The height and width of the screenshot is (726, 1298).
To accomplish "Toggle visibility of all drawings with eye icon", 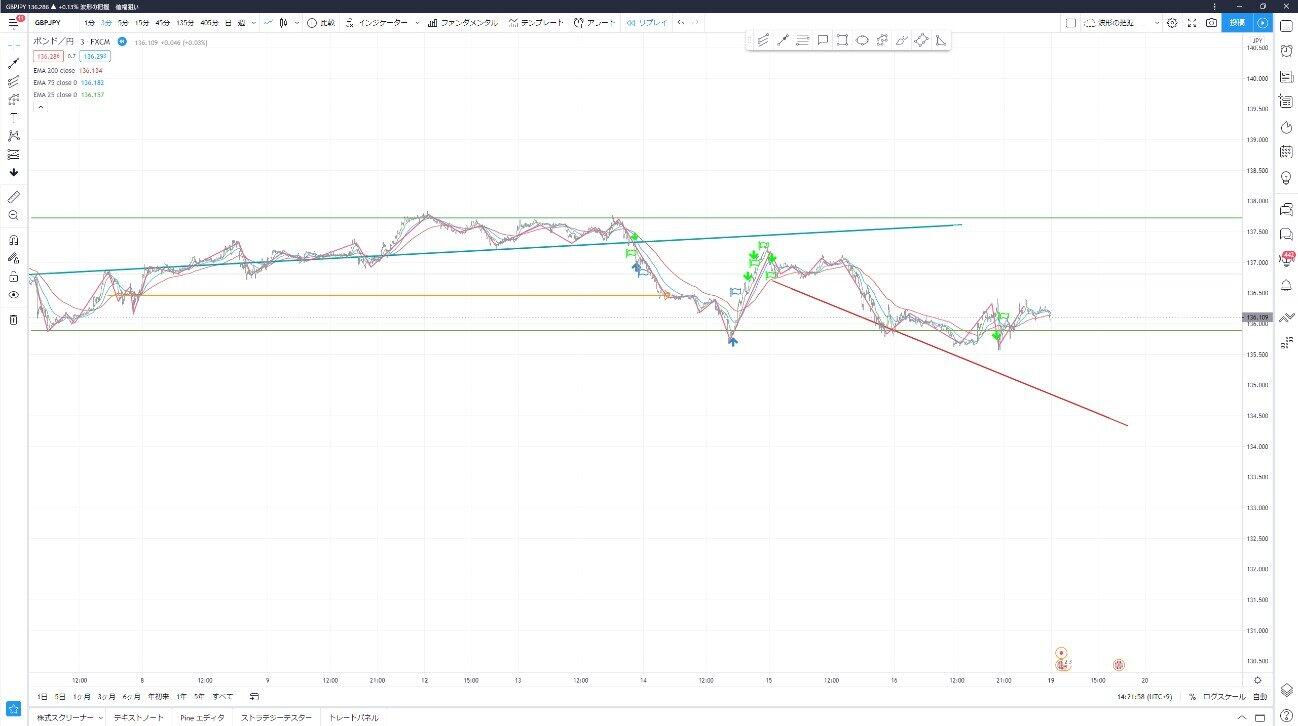I will 13,295.
